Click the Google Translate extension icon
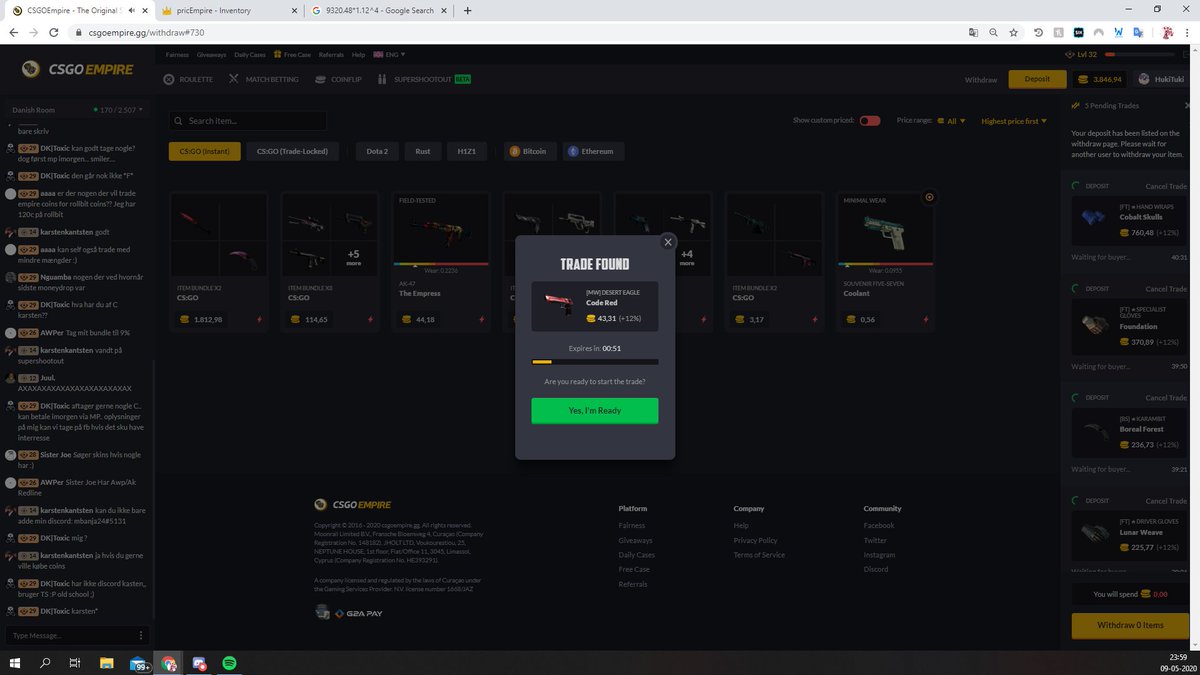This screenshot has width=1200, height=675. pos(1138,32)
